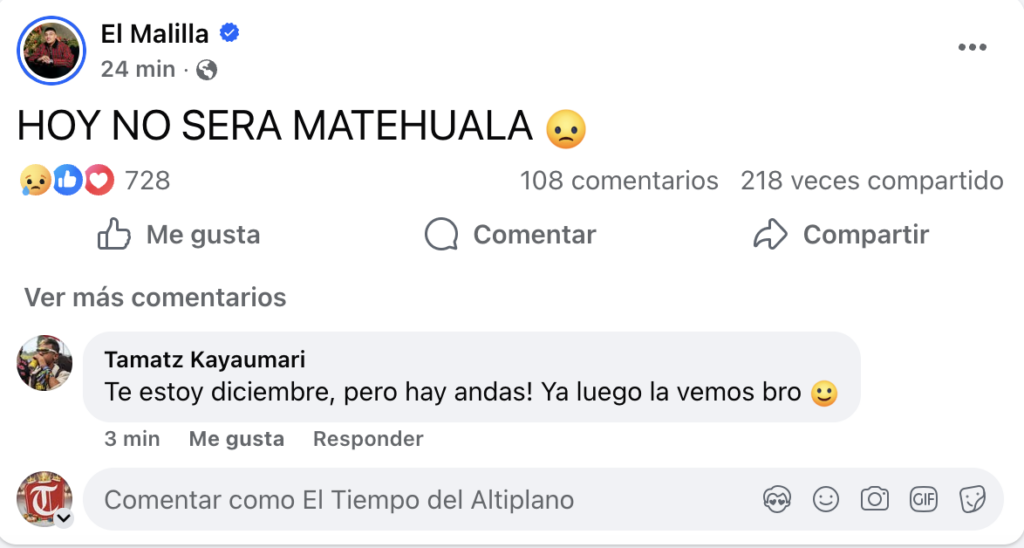
Task: Click the public globe audience icon
Action: coord(207,70)
